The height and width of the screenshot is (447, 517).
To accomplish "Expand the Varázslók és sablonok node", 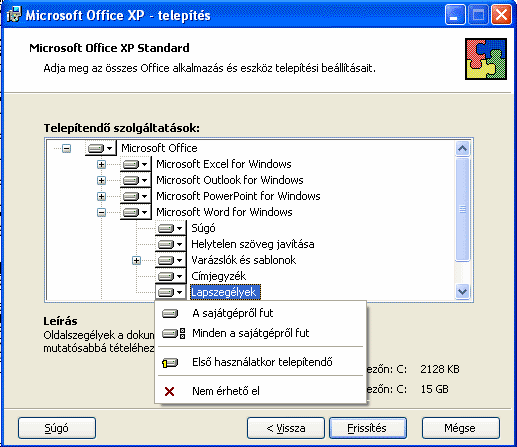I will pyautogui.click(x=136, y=260).
